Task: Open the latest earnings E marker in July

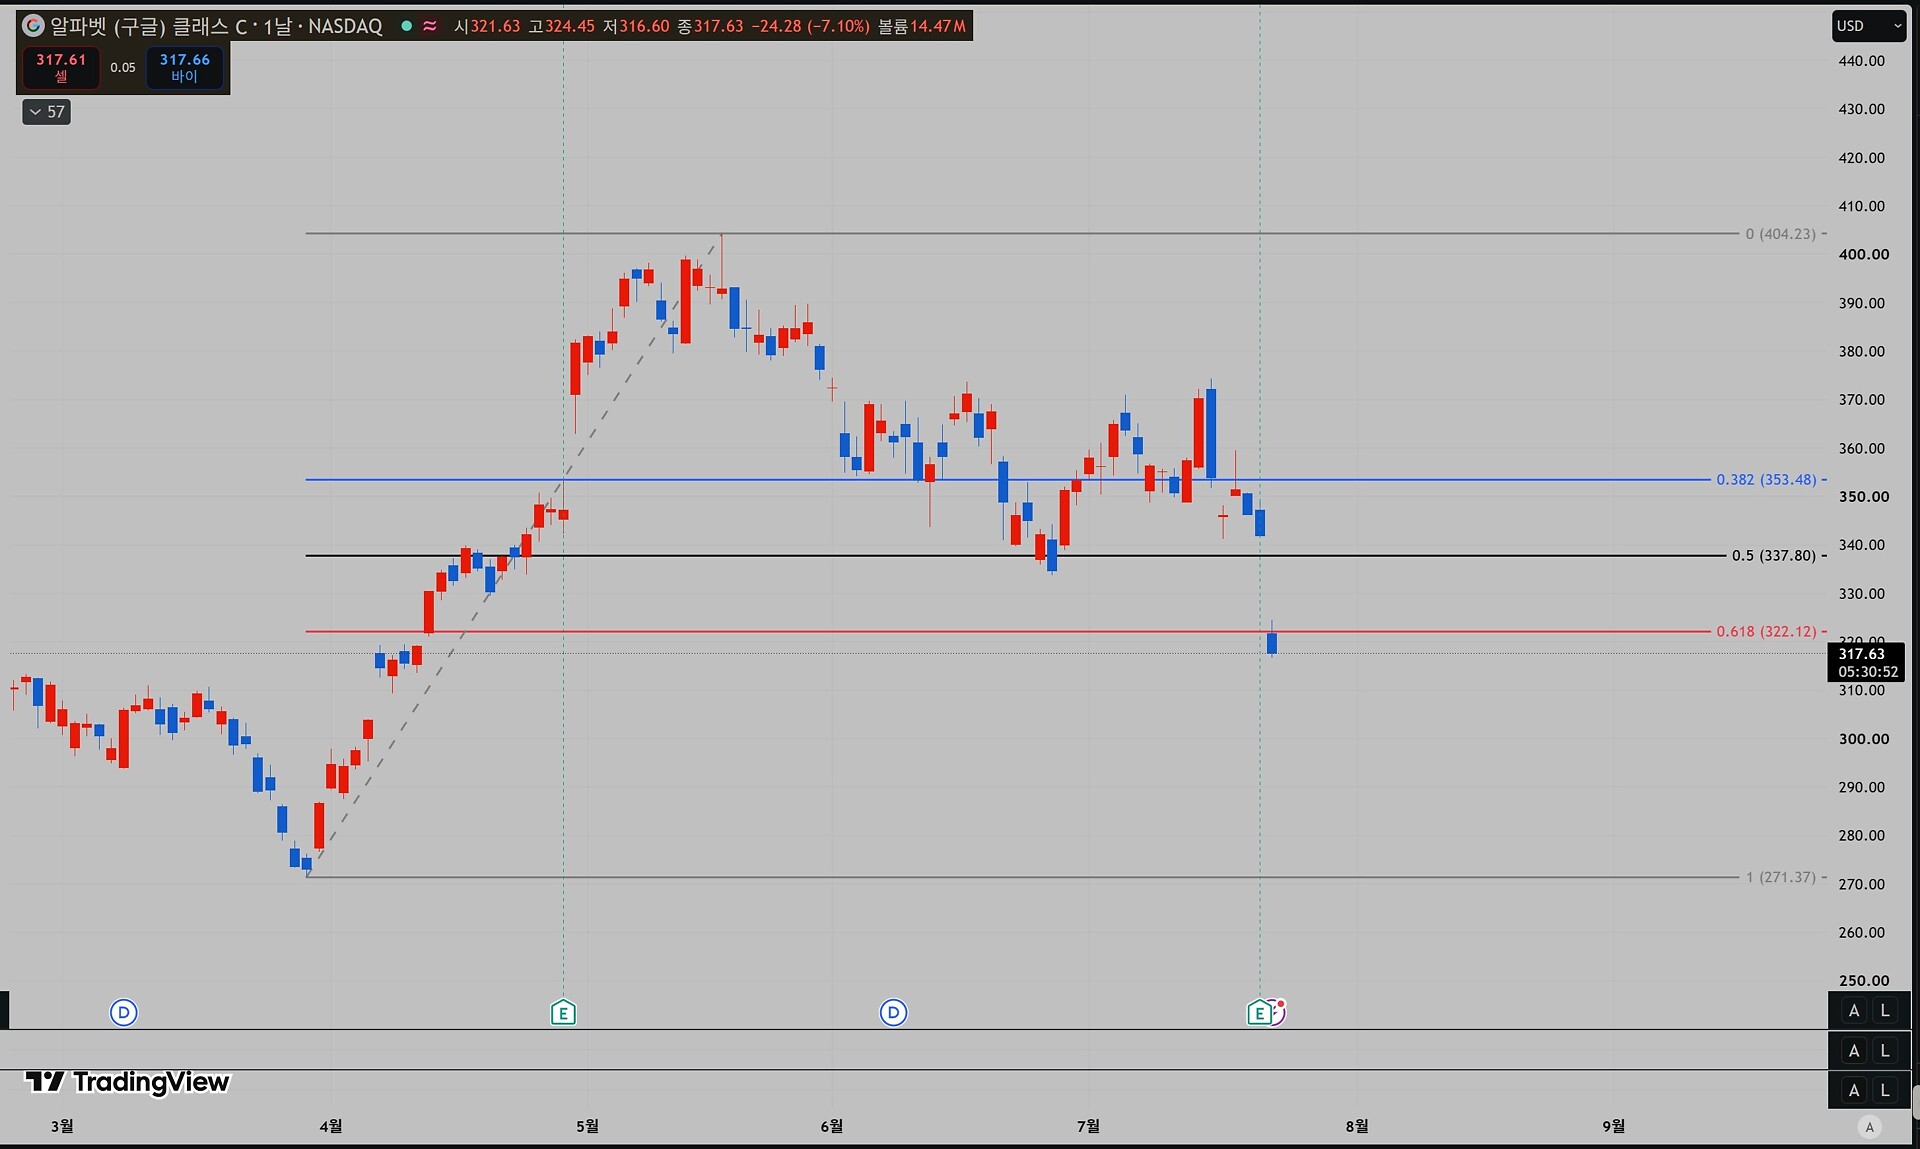Action: click(1259, 1013)
